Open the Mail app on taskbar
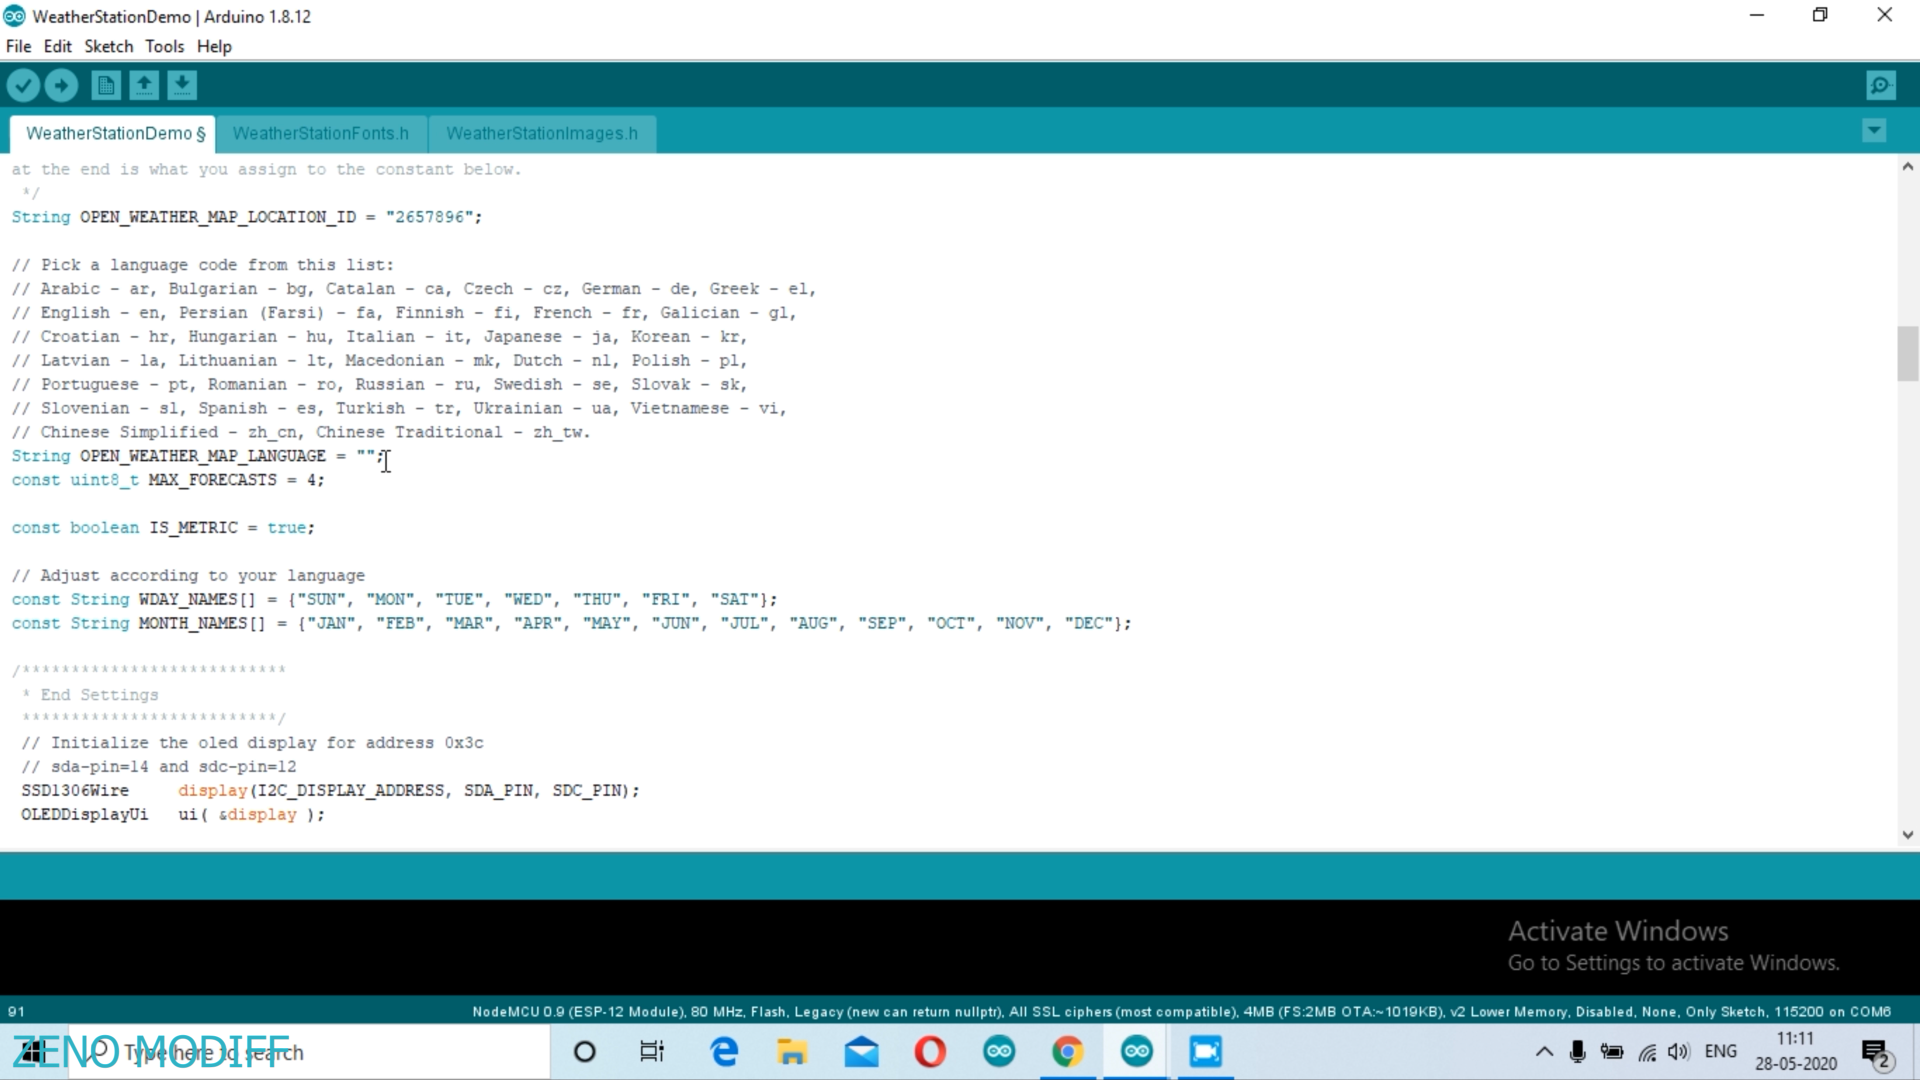 pyautogui.click(x=861, y=1052)
